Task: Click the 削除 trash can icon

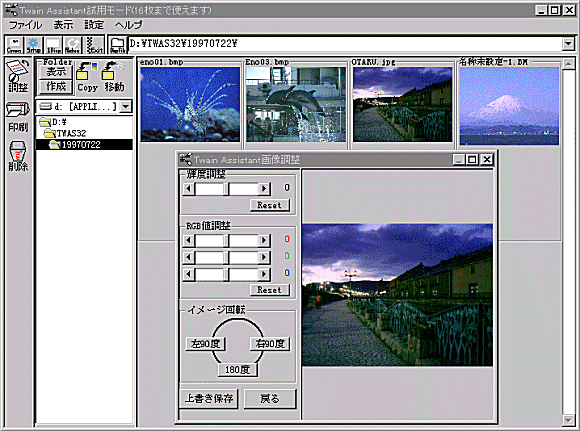Action: [x=18, y=156]
